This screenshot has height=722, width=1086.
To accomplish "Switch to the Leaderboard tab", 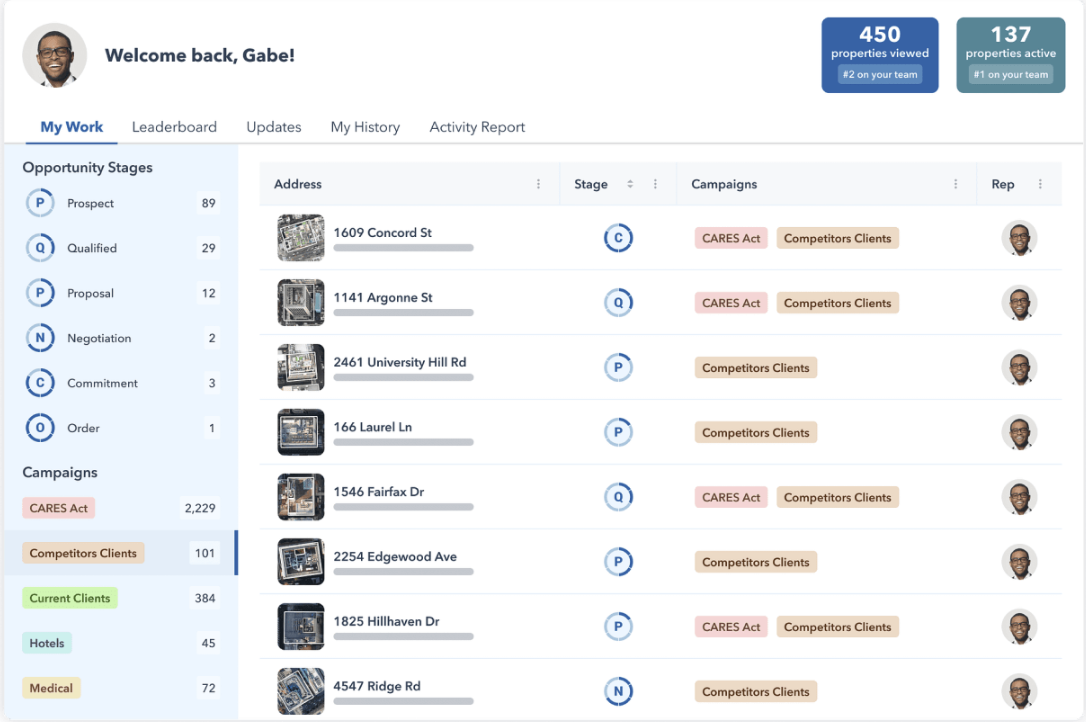I will point(174,127).
